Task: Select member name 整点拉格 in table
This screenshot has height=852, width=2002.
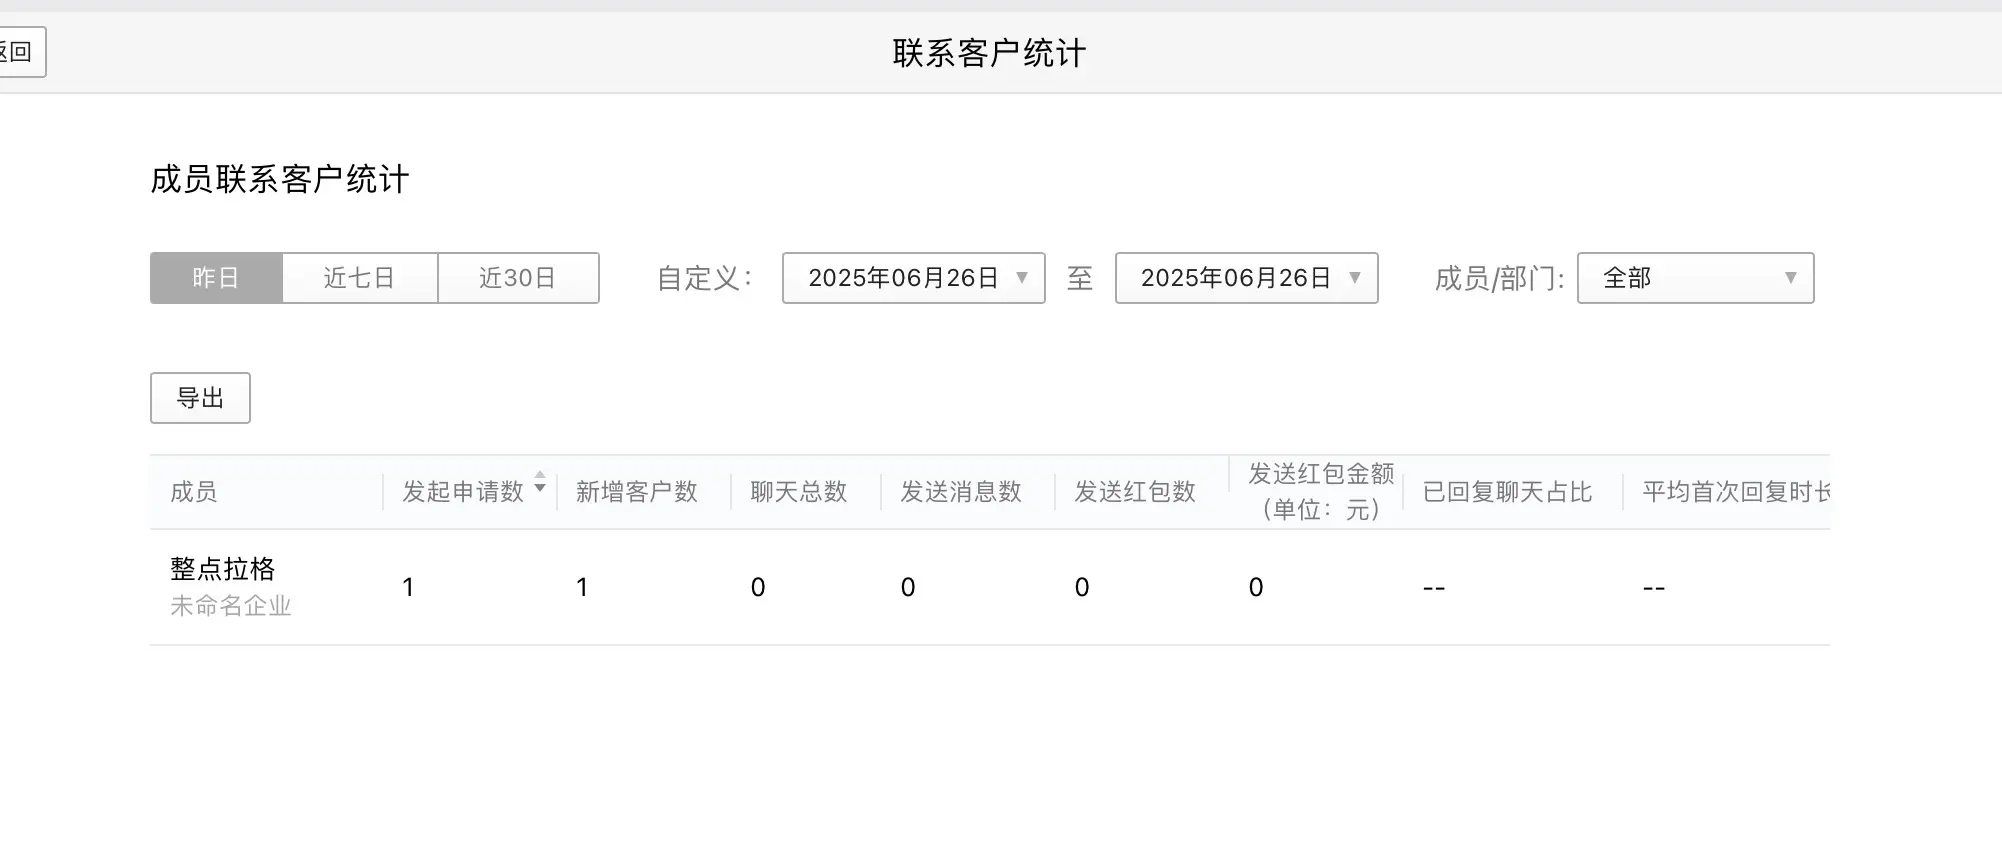Action: click(x=223, y=569)
